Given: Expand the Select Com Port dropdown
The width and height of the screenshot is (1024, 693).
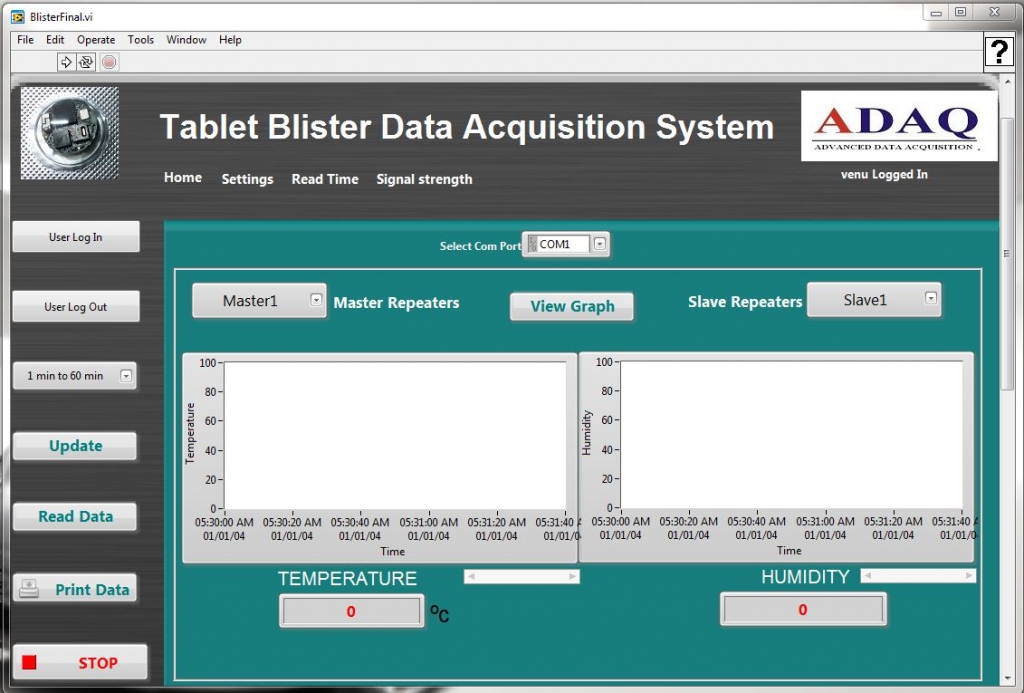Looking at the screenshot, I should pyautogui.click(x=600, y=244).
